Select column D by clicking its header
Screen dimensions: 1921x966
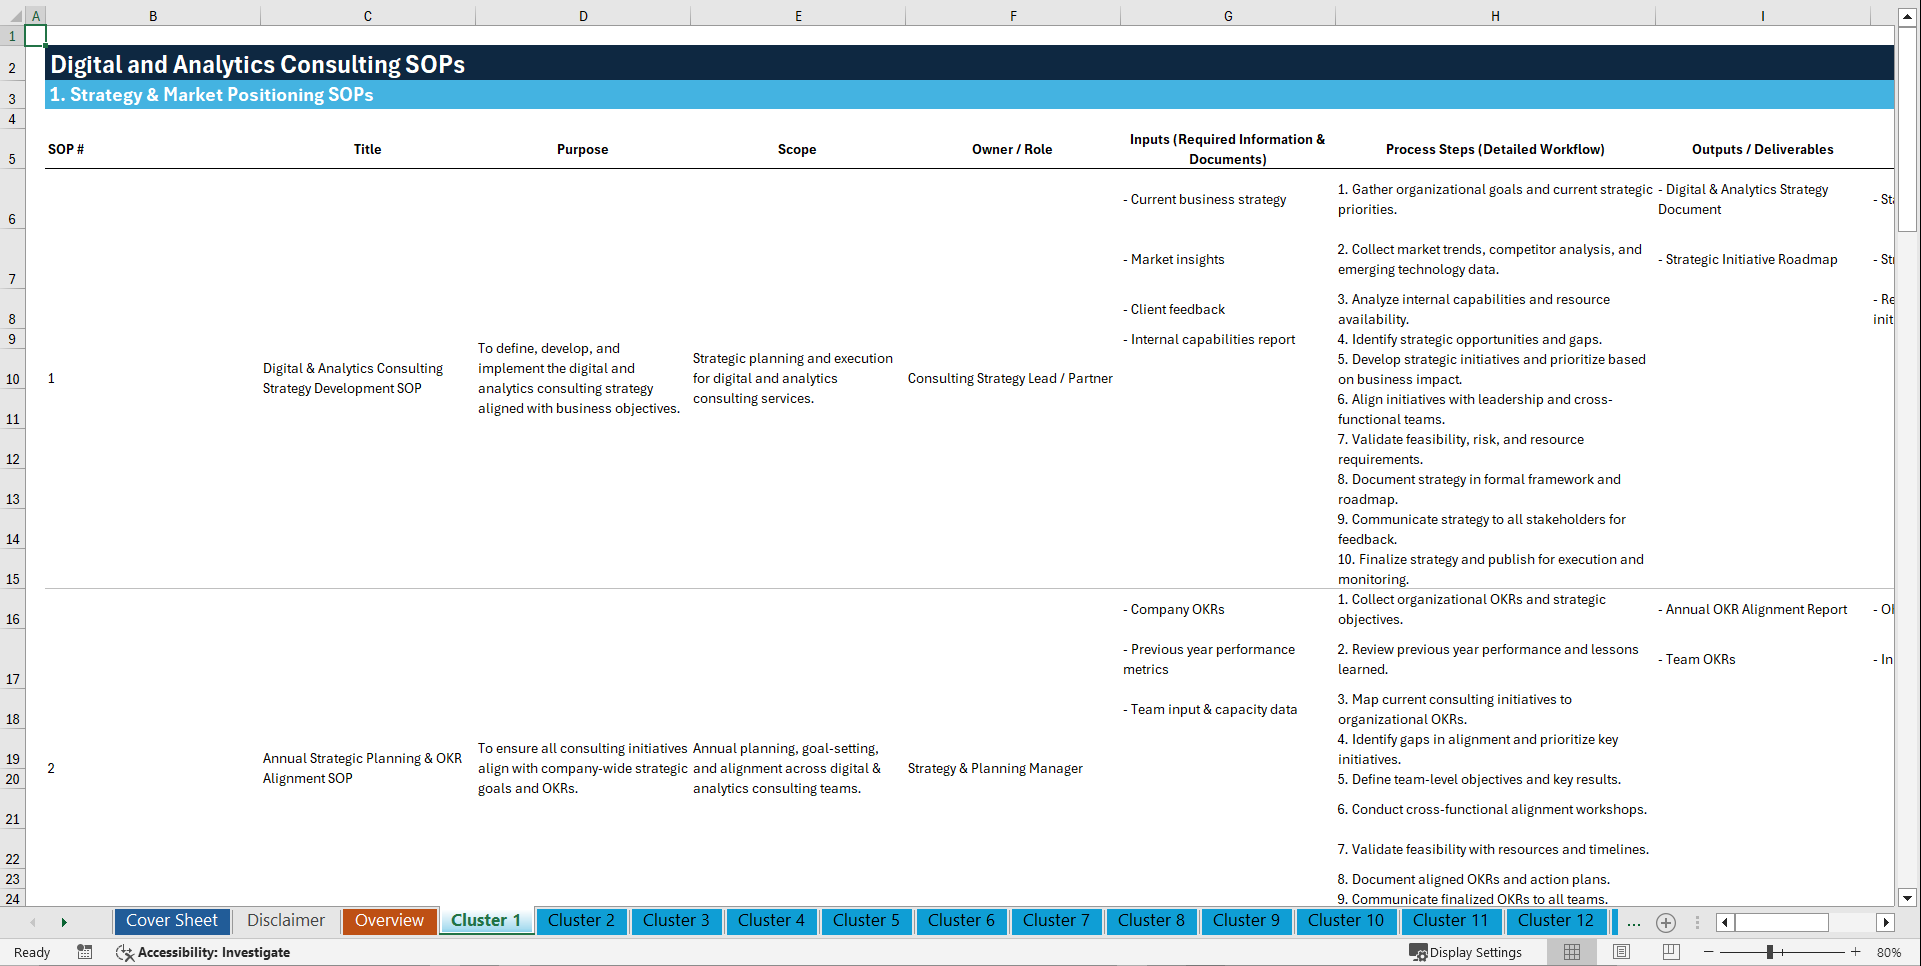click(583, 15)
